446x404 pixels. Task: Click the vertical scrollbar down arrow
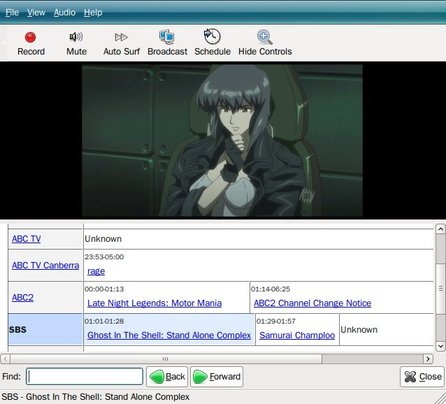pyautogui.click(x=440, y=346)
